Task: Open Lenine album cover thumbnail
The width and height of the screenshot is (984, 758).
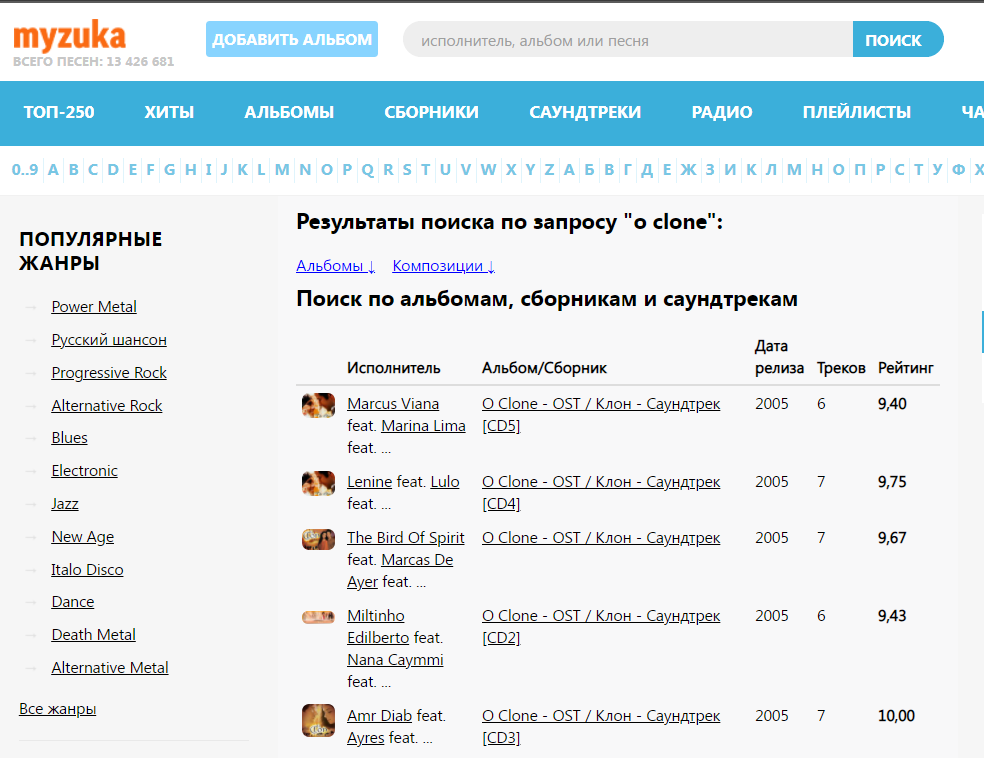Action: click(x=318, y=483)
